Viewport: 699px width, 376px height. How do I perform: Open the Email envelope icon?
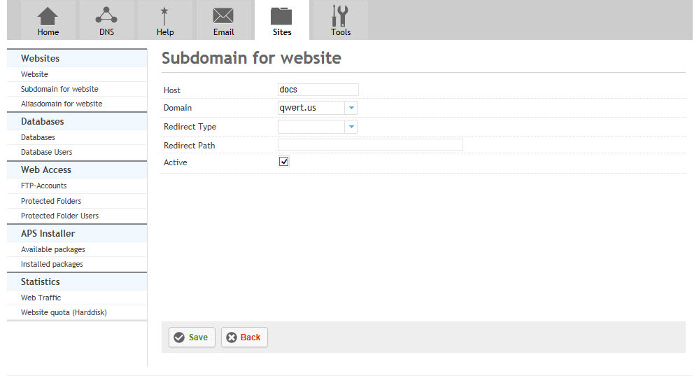tap(223, 16)
